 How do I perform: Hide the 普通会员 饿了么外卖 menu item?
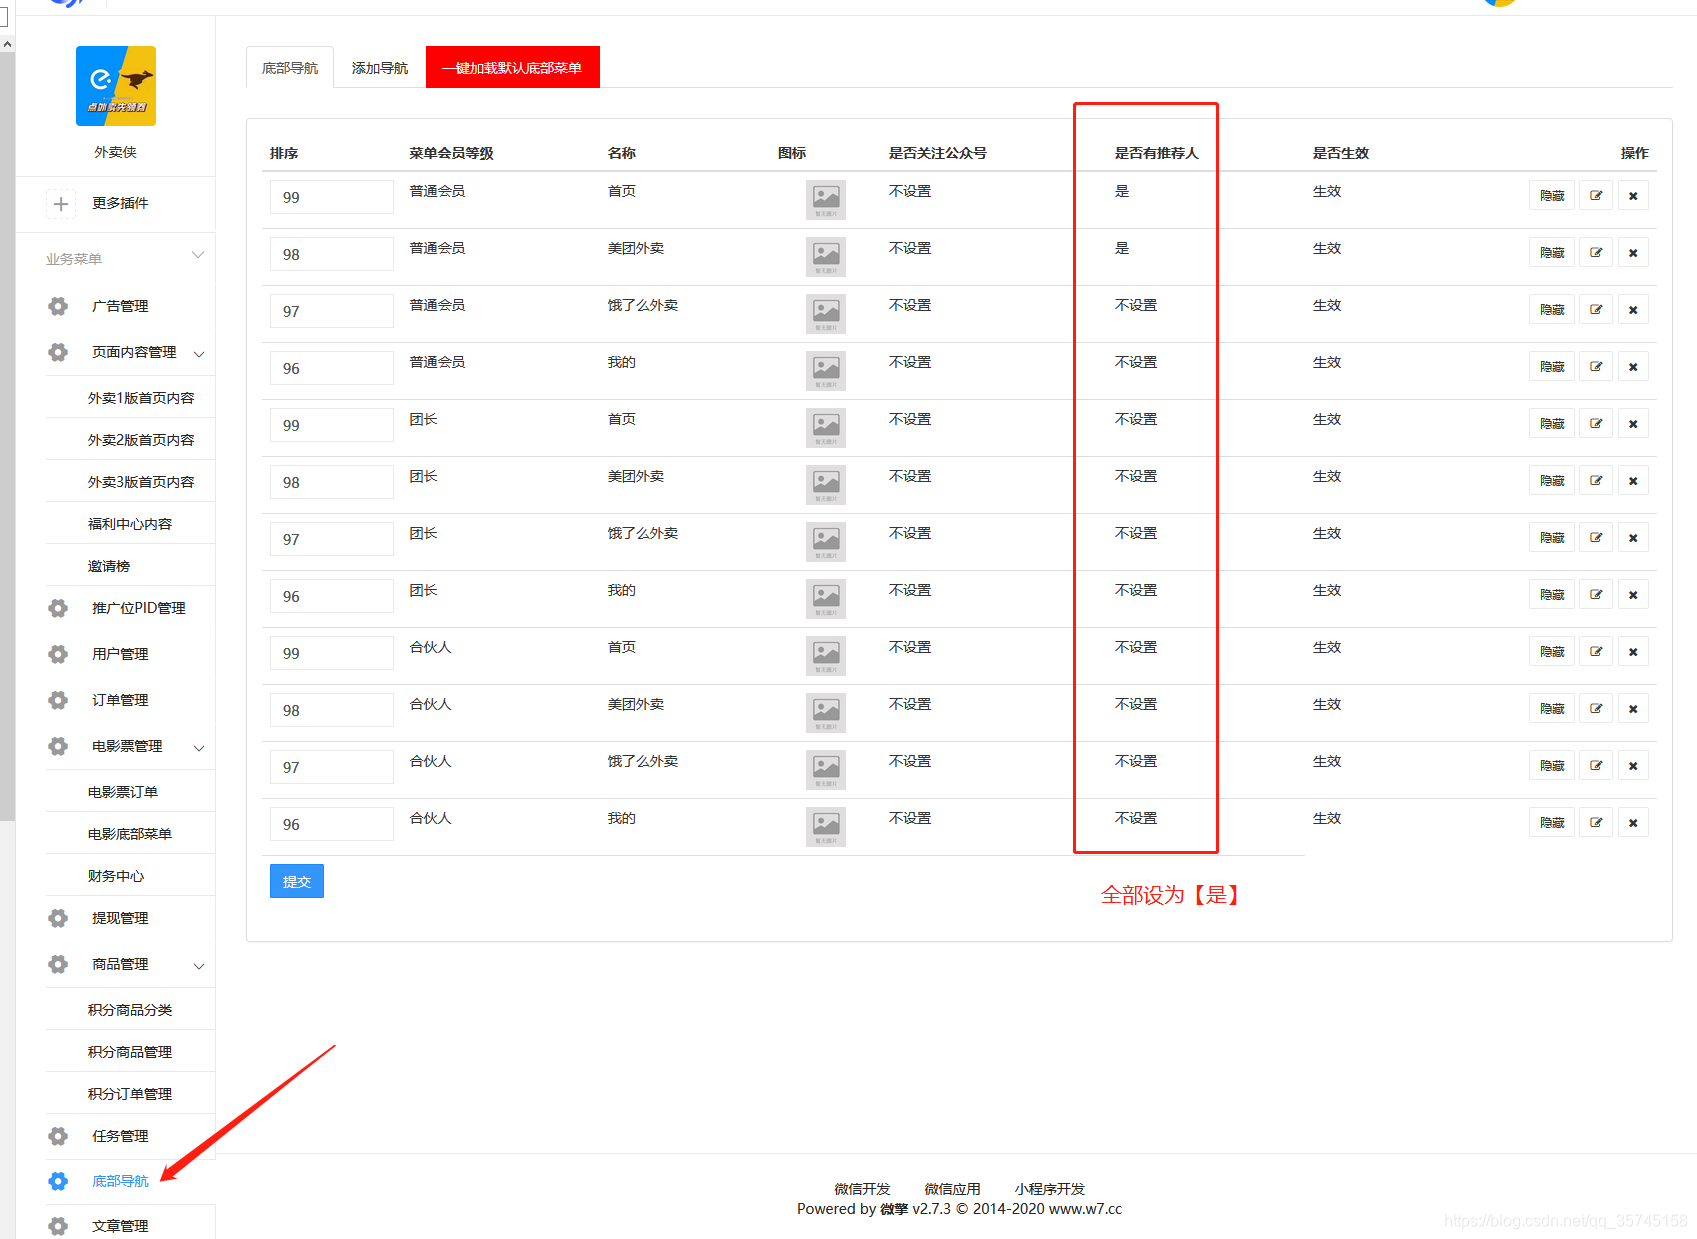point(1552,309)
